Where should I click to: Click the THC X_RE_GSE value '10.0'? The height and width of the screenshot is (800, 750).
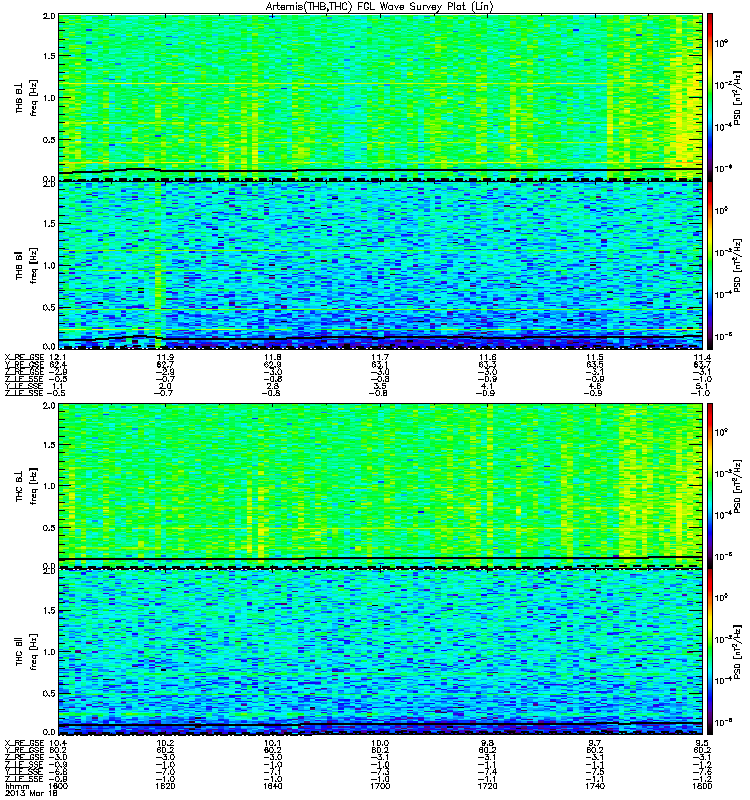click(x=380, y=743)
